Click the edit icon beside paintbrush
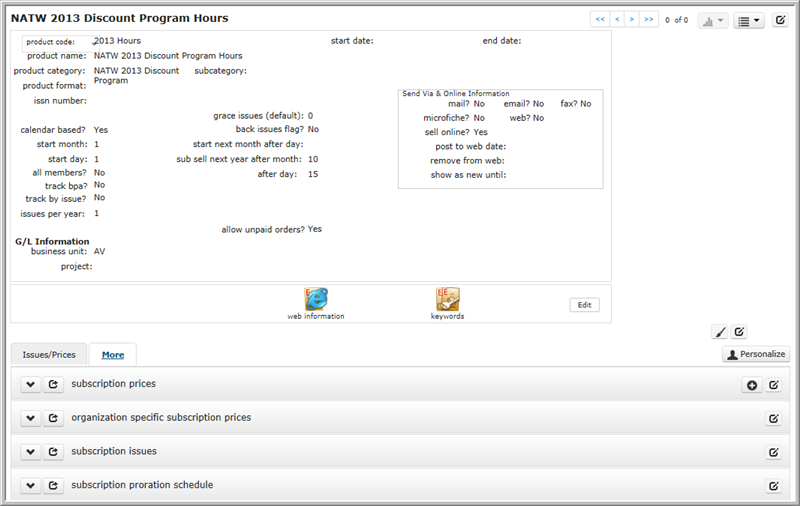The image size is (800, 506). point(739,332)
